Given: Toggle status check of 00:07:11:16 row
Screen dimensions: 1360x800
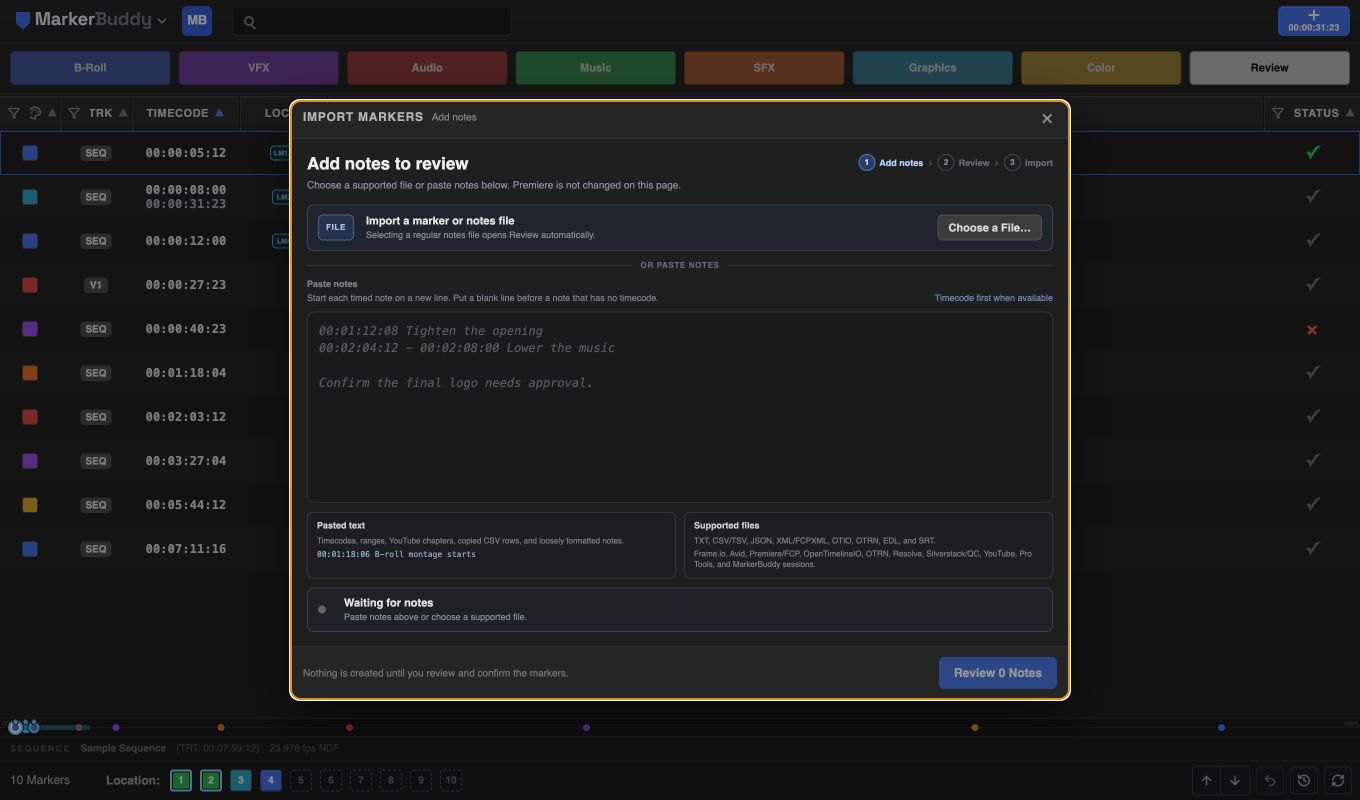Looking at the screenshot, I should click(x=1313, y=548).
